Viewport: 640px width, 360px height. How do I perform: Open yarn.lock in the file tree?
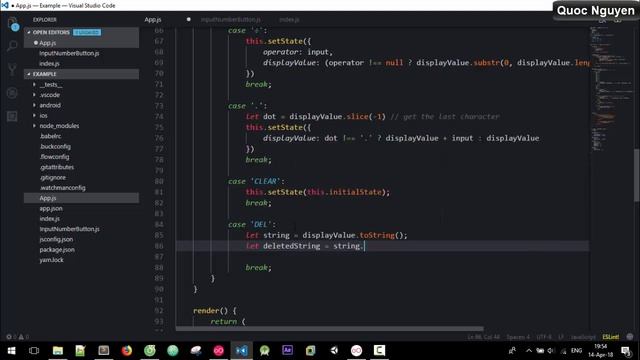click(x=51, y=260)
